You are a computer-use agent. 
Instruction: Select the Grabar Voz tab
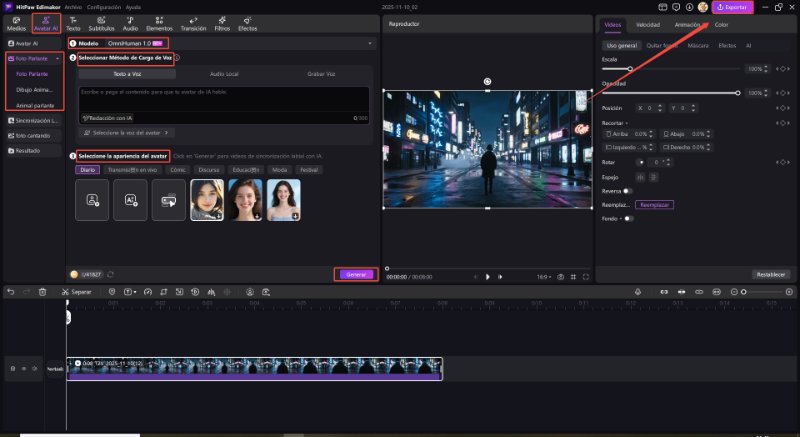321,74
